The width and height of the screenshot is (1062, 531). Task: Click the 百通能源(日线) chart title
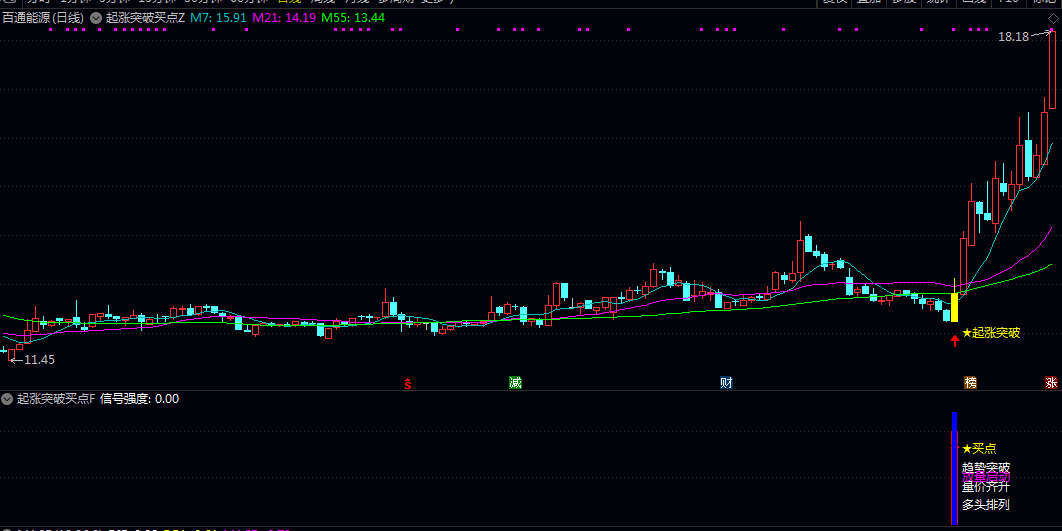43,18
